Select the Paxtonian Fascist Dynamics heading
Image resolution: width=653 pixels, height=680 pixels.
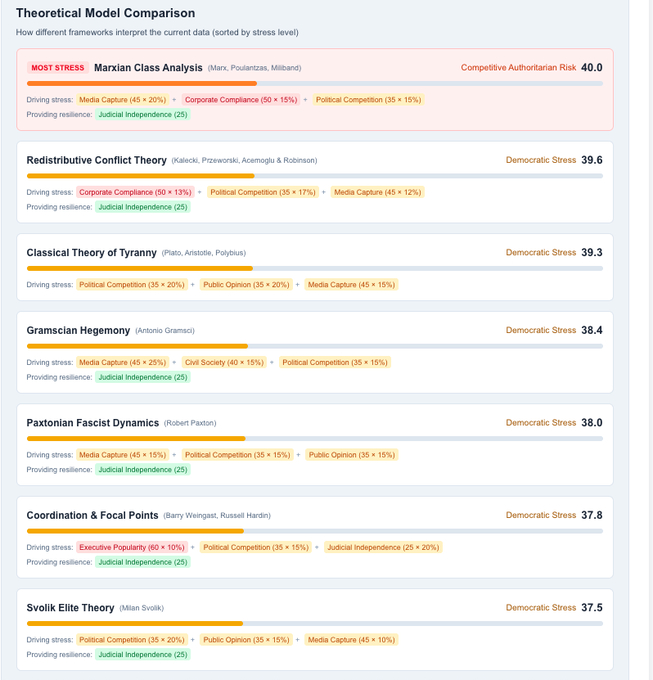coord(93,423)
